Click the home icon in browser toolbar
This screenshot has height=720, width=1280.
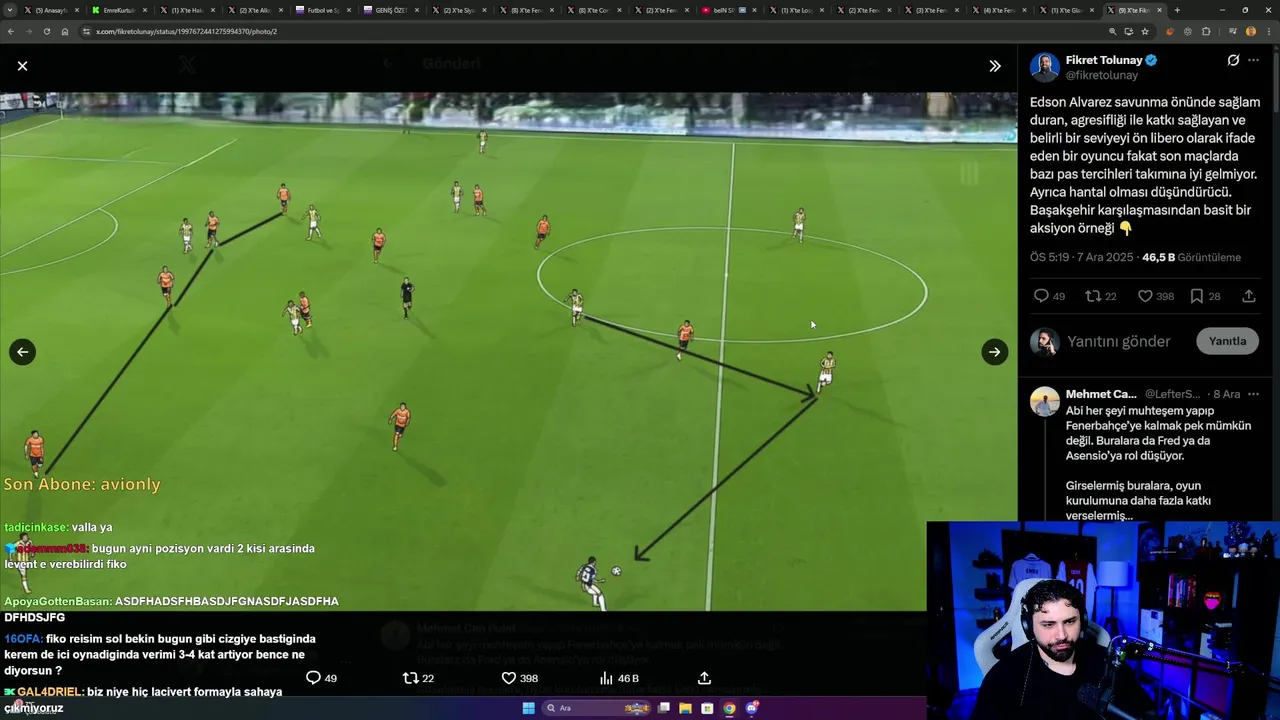click(65, 31)
